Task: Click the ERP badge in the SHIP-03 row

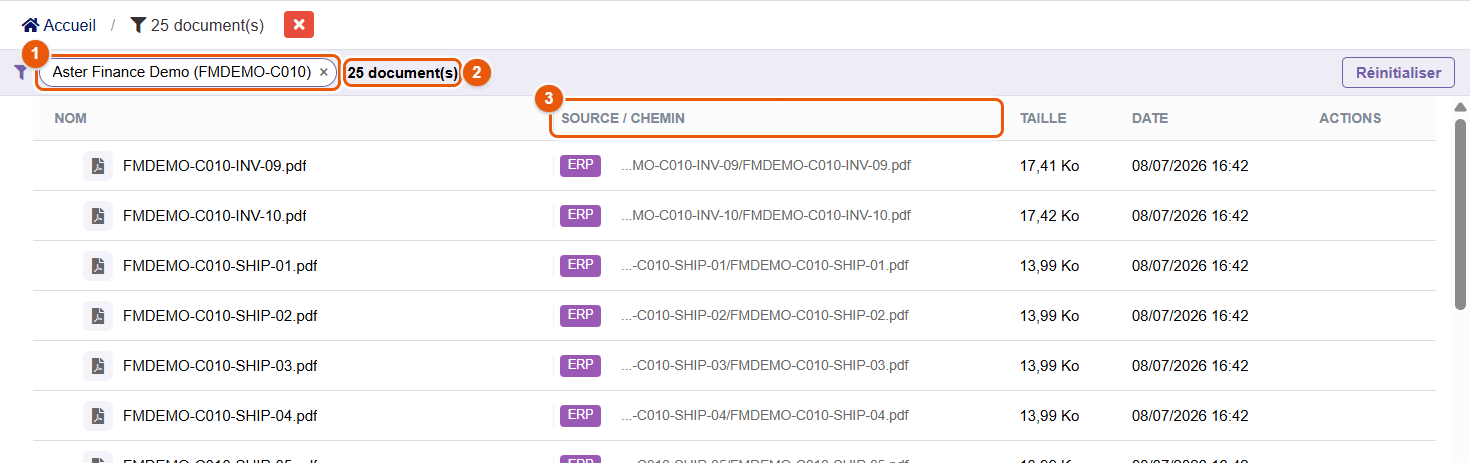Action: [580, 365]
